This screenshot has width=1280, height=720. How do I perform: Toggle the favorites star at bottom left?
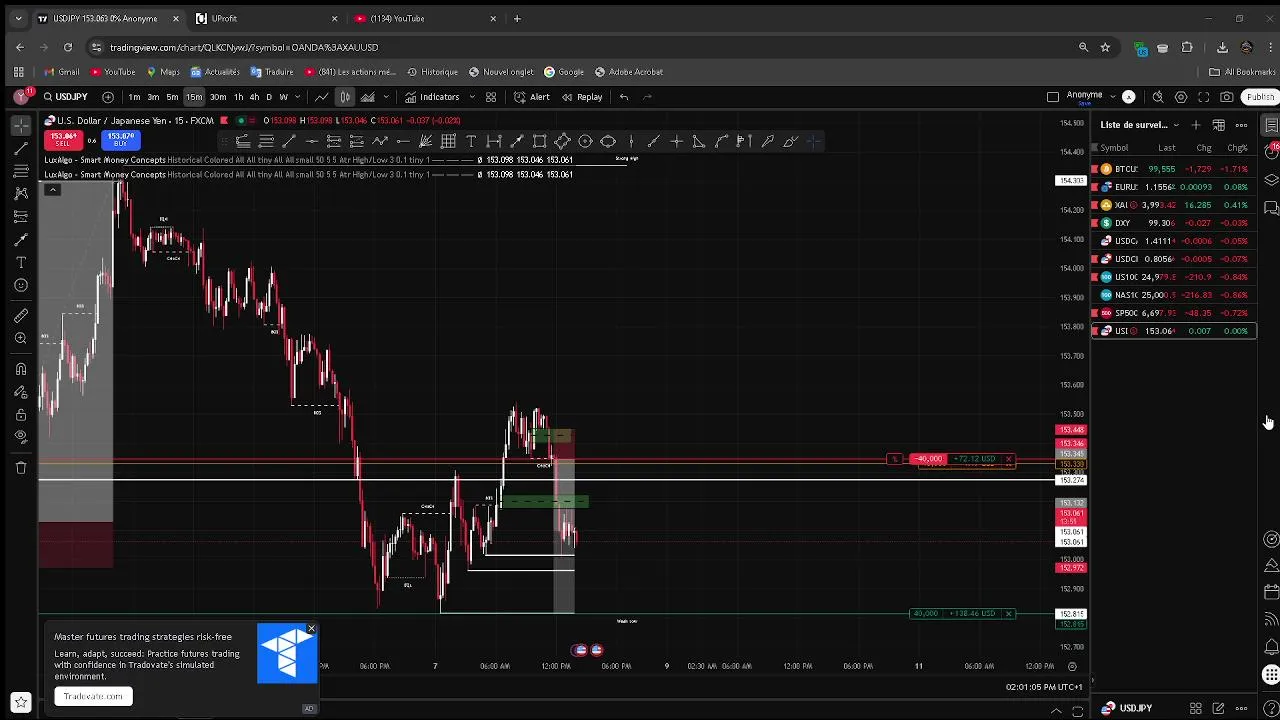tap(21, 702)
